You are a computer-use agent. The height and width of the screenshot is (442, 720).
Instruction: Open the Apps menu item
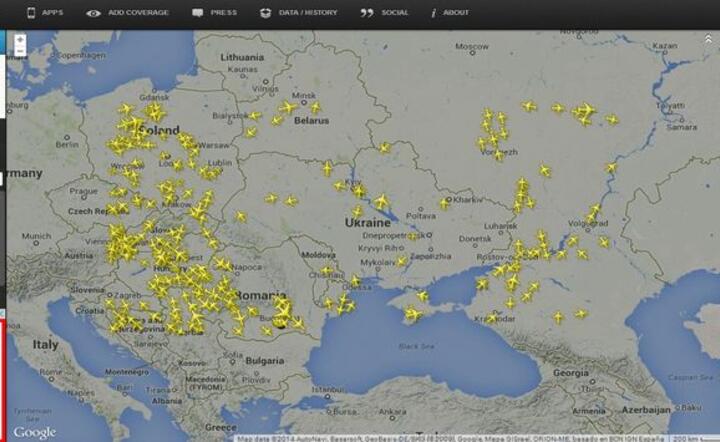[x=45, y=12]
